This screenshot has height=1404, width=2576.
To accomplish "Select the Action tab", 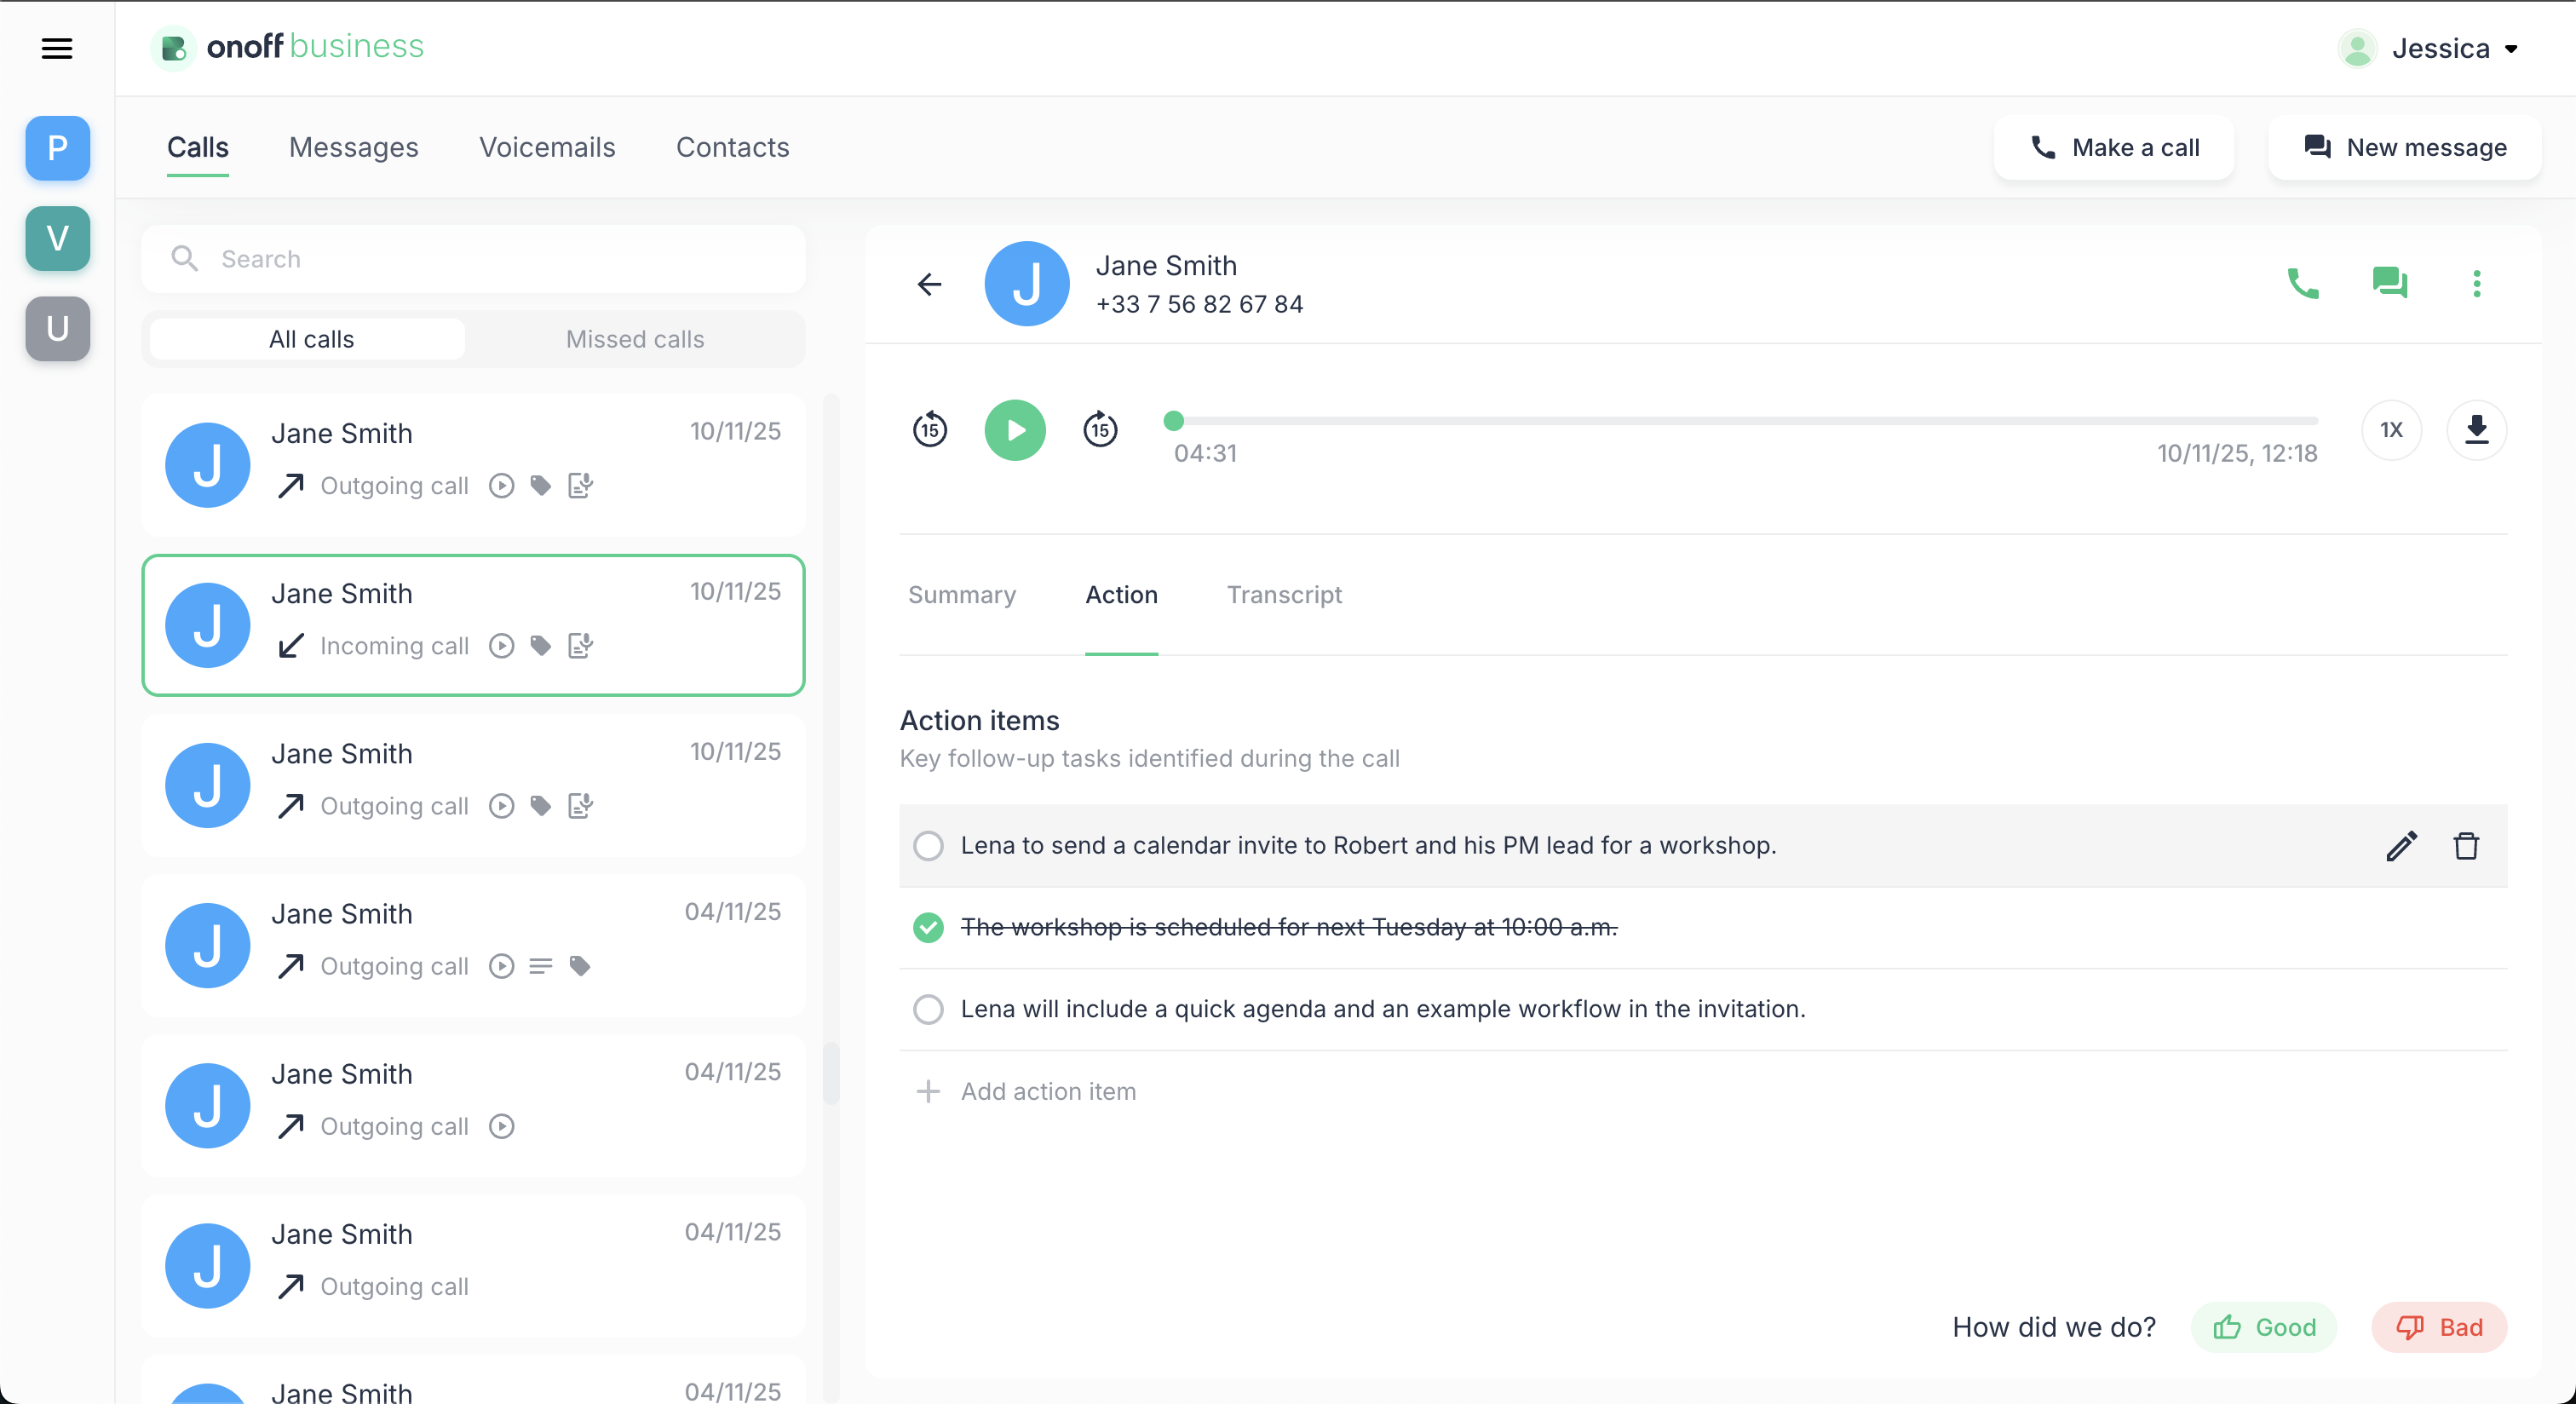I will point(1121,595).
